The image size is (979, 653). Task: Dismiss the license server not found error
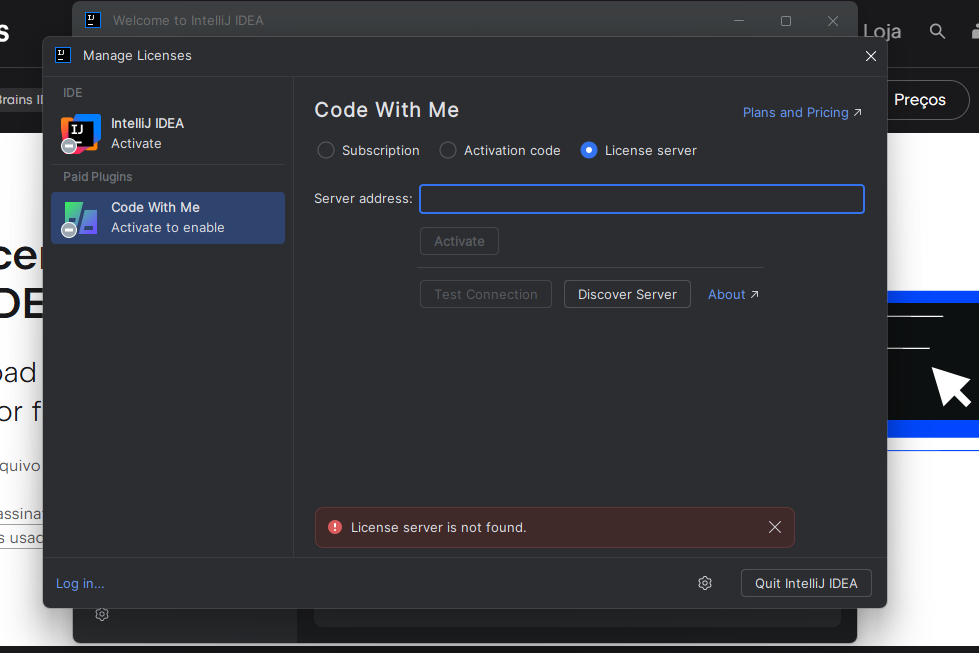click(775, 528)
